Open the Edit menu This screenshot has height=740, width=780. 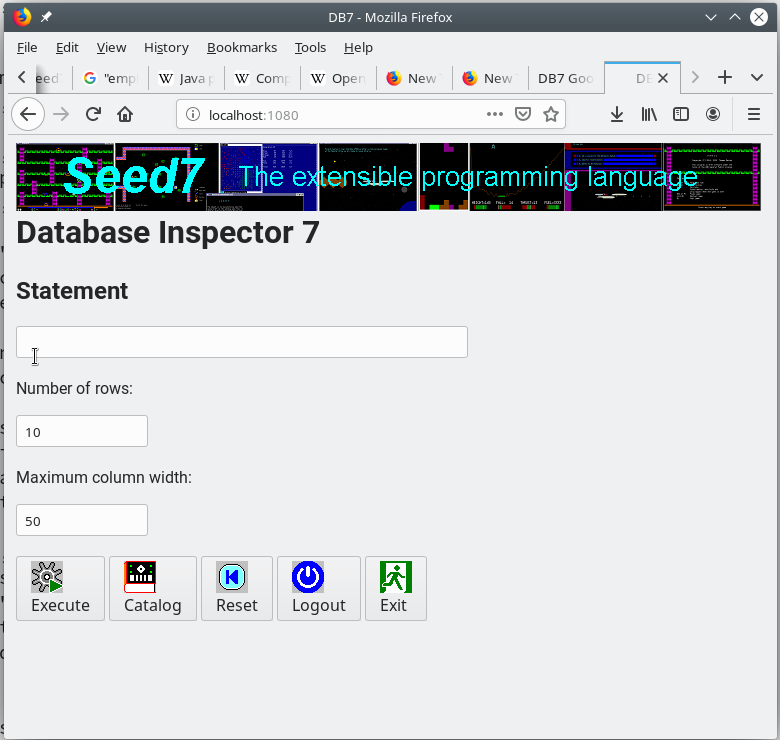67,48
